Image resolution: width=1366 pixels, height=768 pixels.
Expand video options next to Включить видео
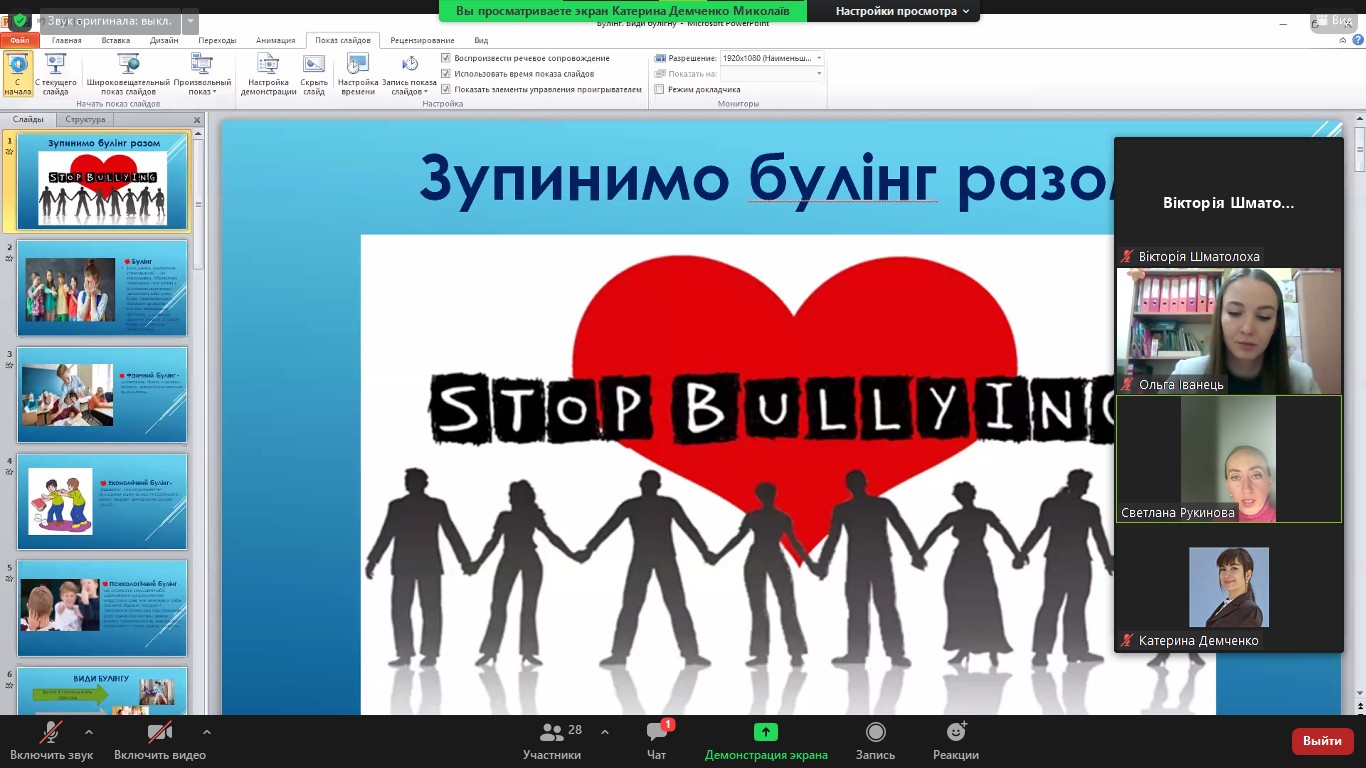[207, 732]
